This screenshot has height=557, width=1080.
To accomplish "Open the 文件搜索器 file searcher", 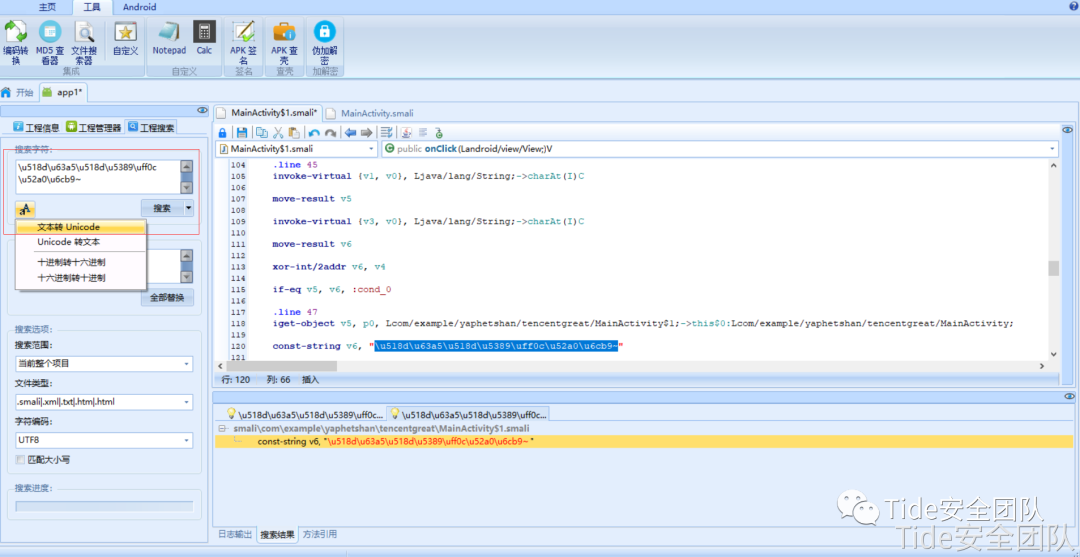I will pos(84,43).
